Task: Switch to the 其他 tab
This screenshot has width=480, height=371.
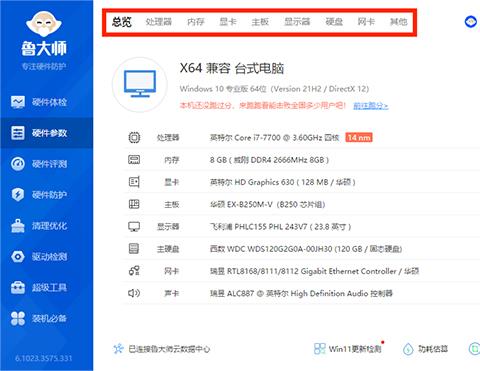Action: (398, 22)
